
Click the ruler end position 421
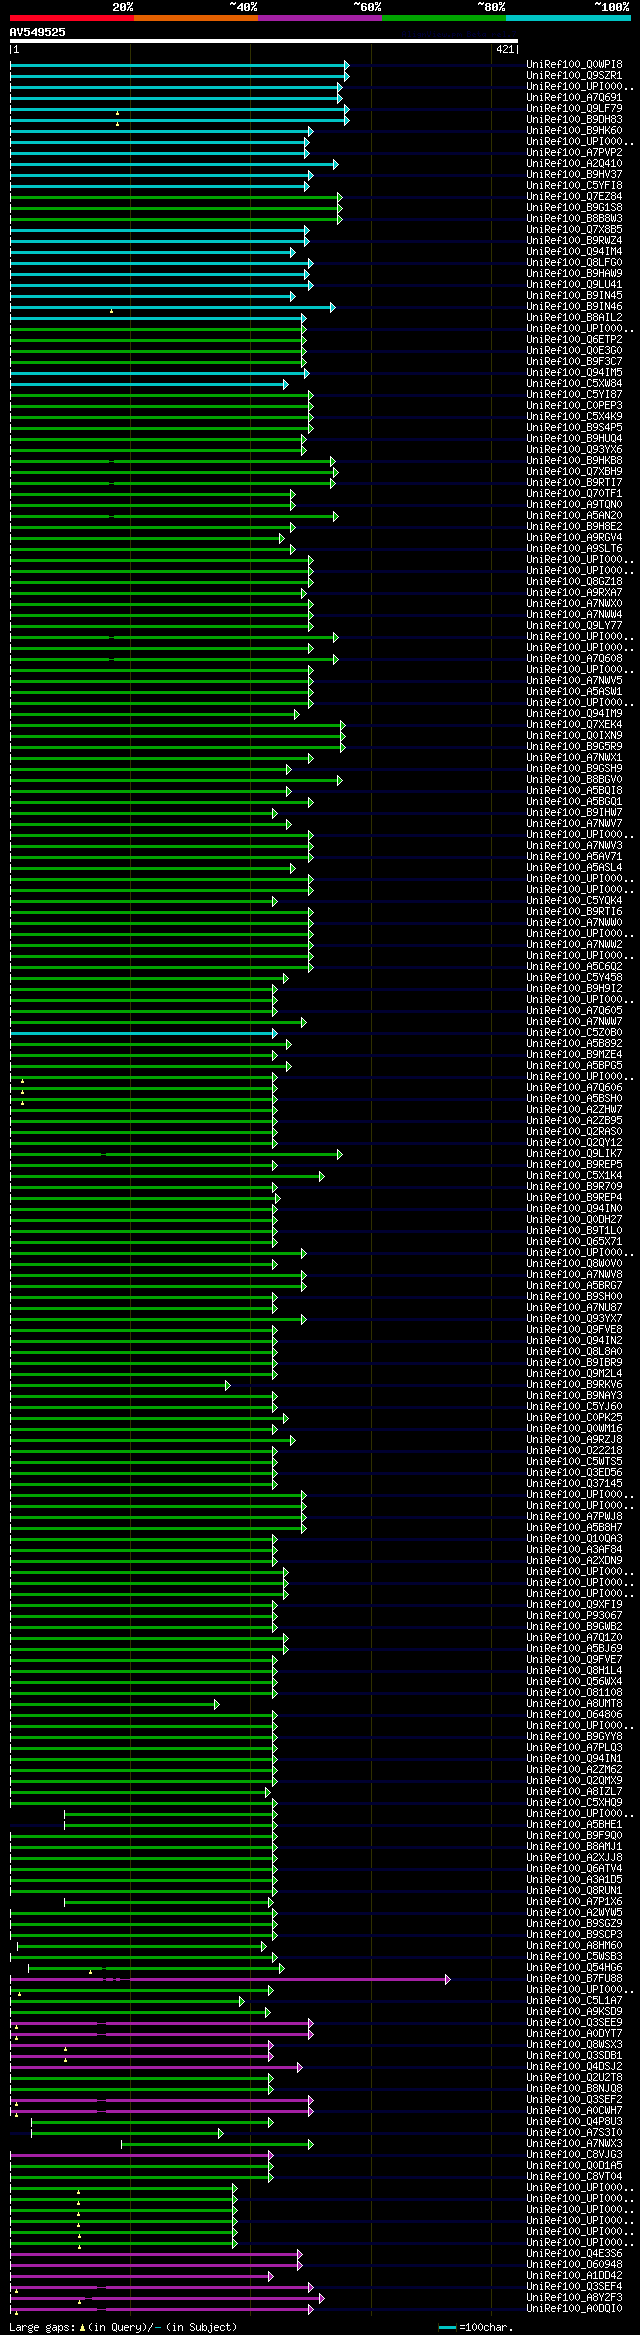coord(505,49)
